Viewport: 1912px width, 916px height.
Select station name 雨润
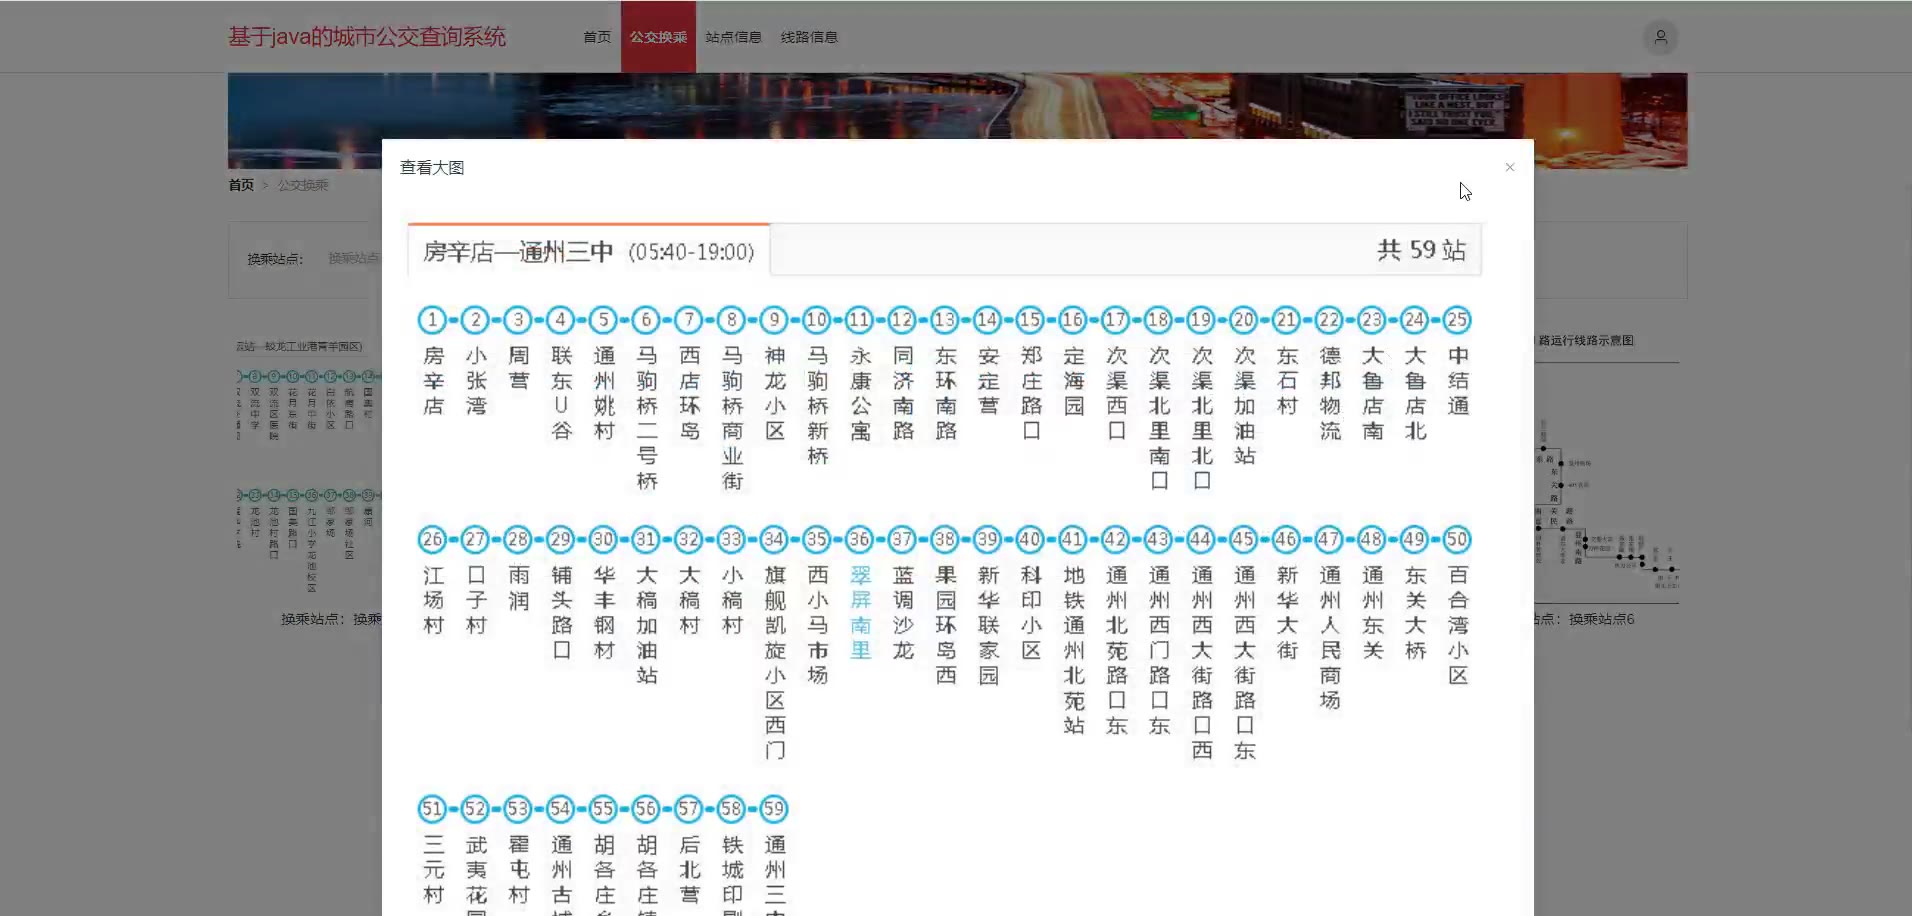[x=518, y=588]
